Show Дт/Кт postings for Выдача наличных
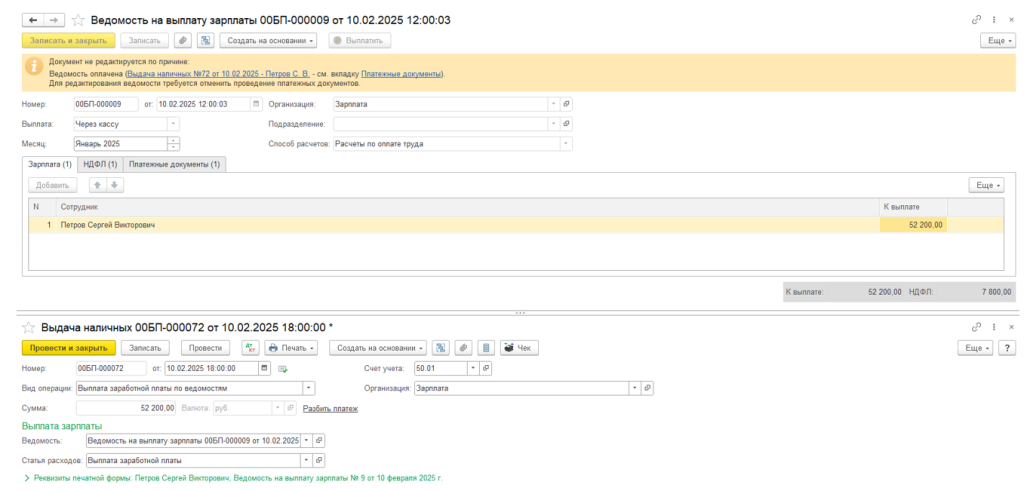The height and width of the screenshot is (491, 1024). coord(249,348)
